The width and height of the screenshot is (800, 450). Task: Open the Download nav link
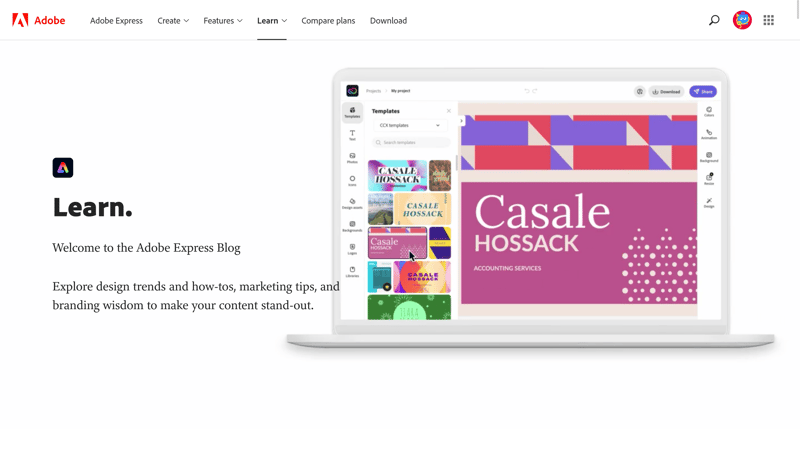(388, 20)
